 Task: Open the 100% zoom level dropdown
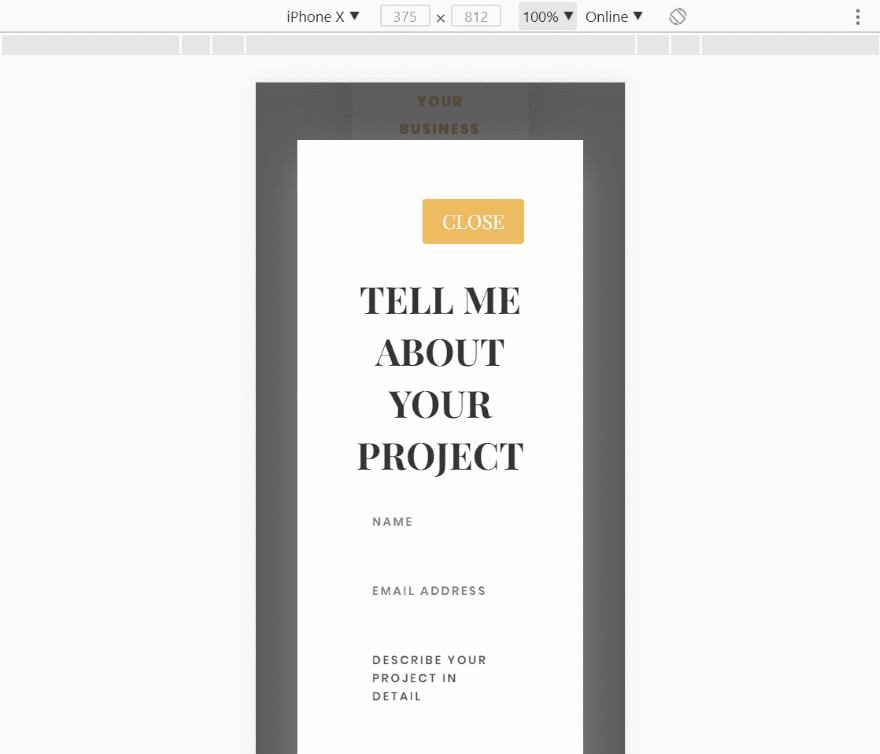click(546, 16)
